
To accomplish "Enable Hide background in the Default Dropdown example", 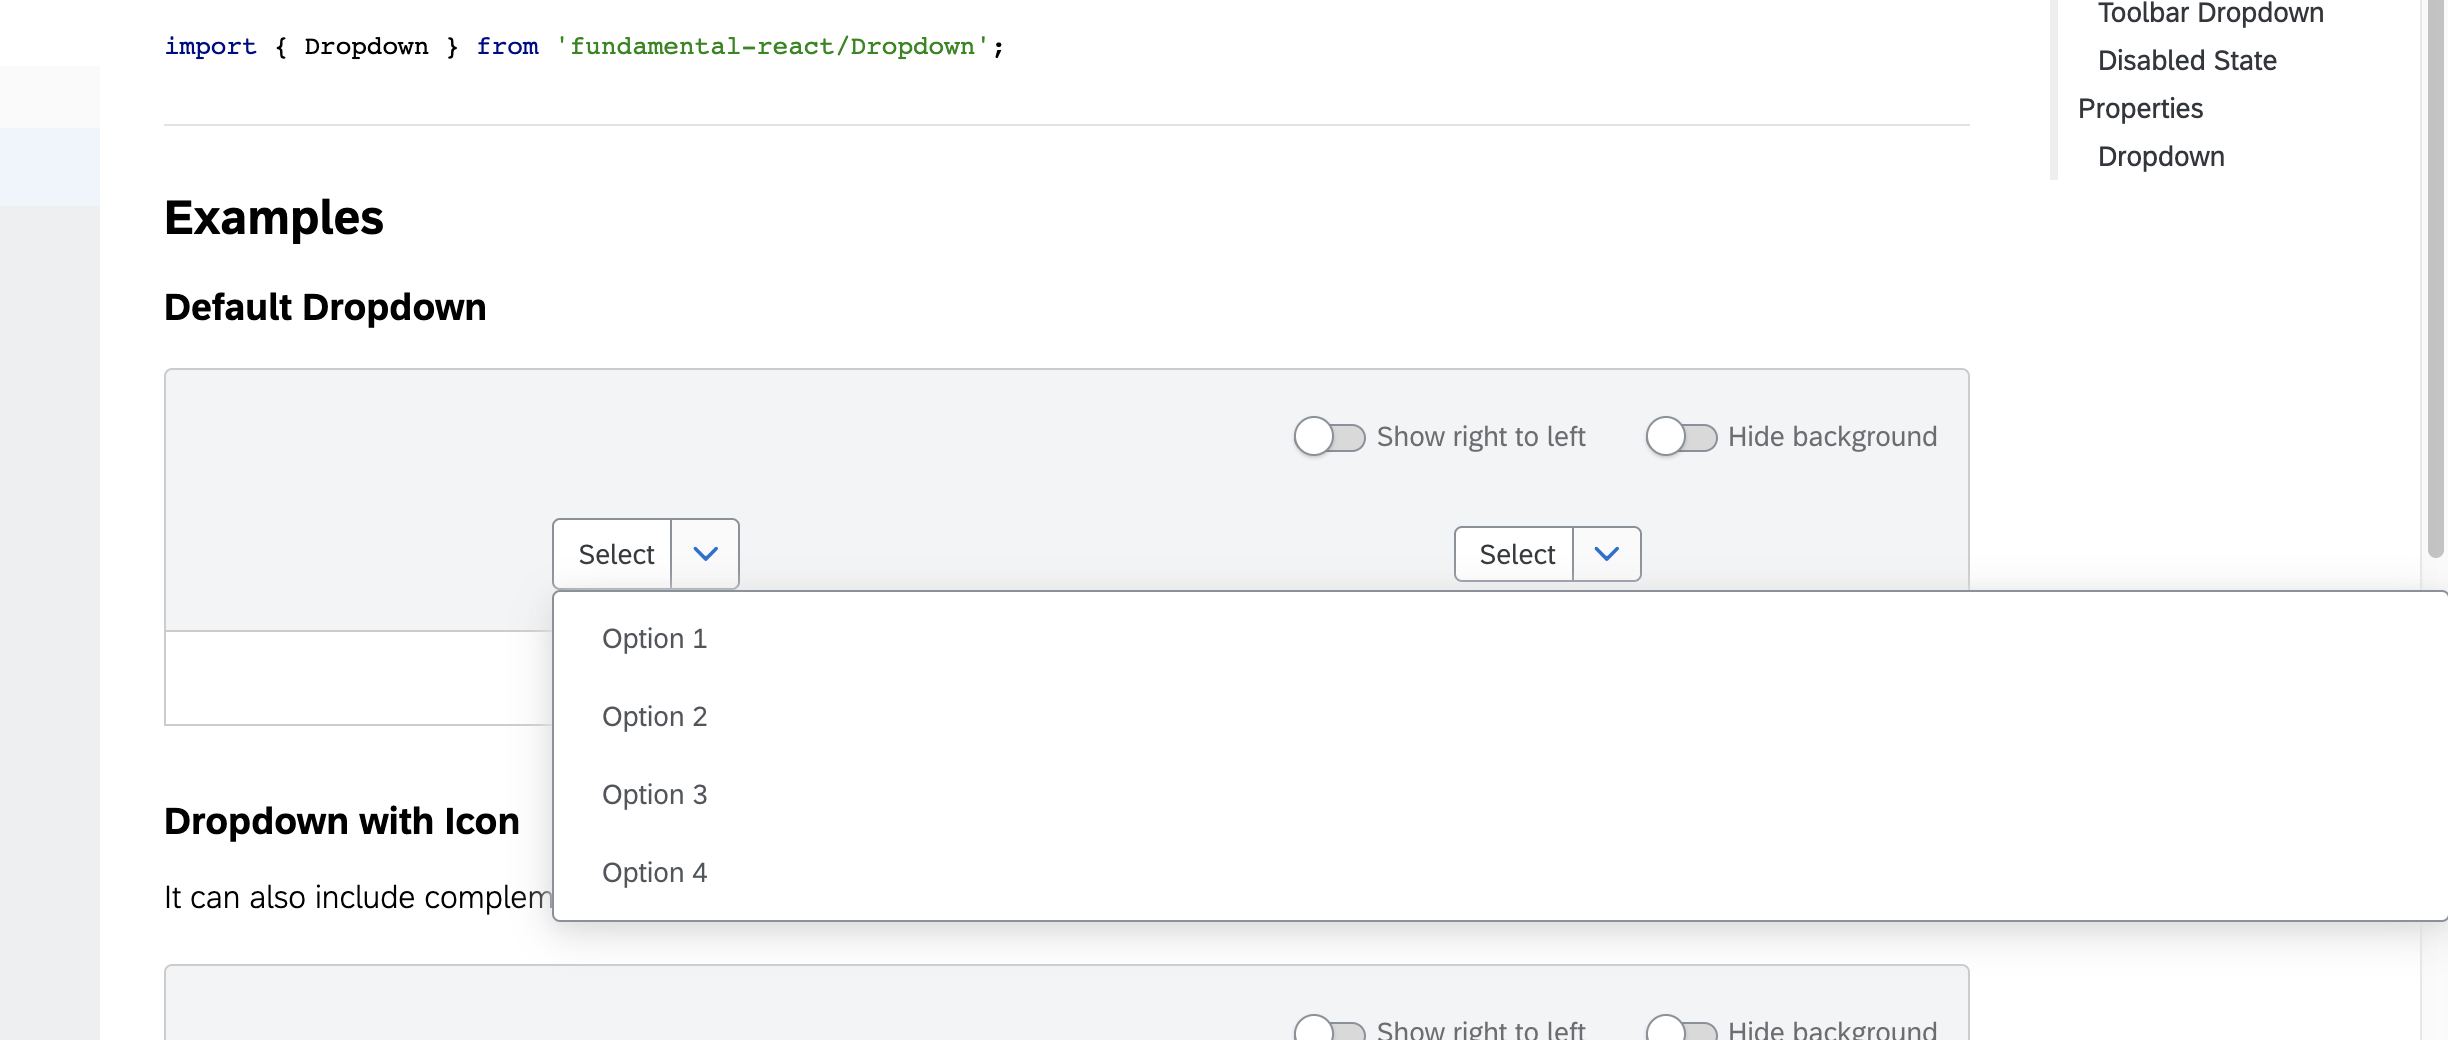I will coord(1684,436).
